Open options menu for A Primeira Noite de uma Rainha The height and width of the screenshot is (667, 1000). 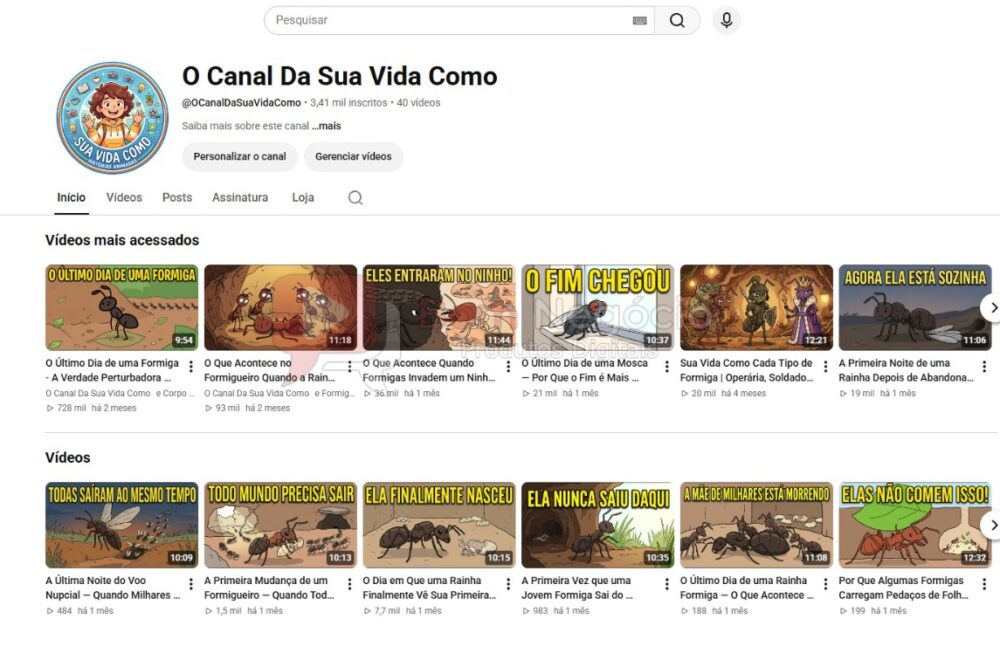coord(985,367)
